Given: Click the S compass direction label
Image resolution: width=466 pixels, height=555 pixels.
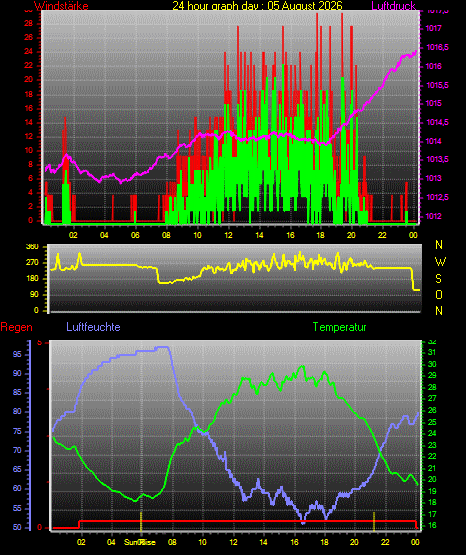Looking at the screenshot, I should [x=438, y=279].
